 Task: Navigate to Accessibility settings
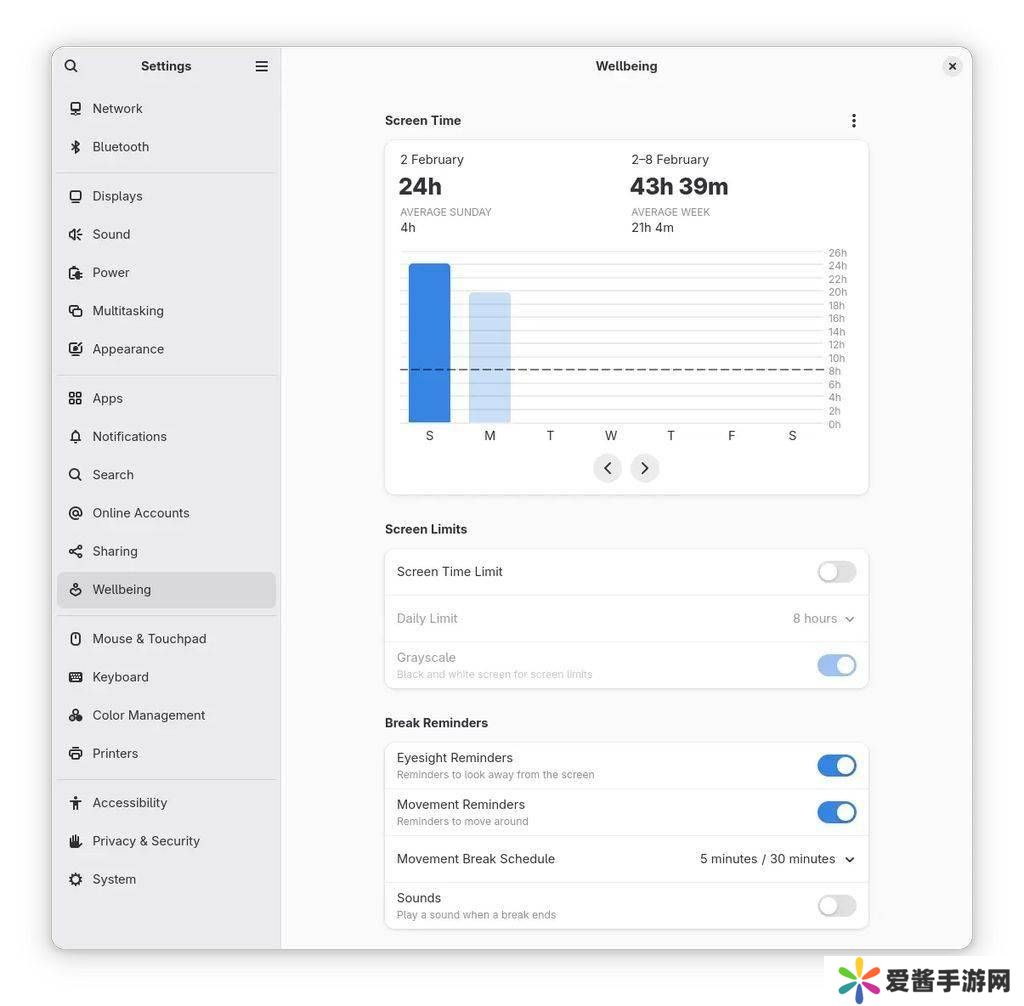(130, 803)
